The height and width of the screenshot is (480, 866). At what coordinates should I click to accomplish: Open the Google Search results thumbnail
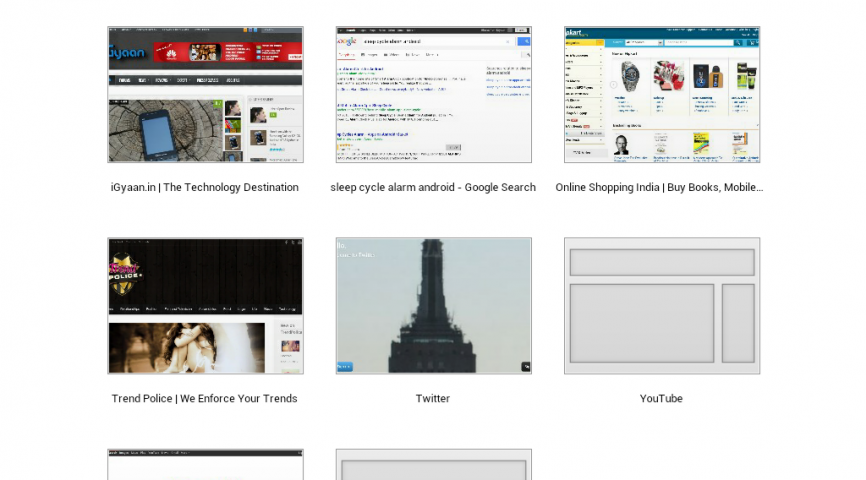click(x=433, y=95)
